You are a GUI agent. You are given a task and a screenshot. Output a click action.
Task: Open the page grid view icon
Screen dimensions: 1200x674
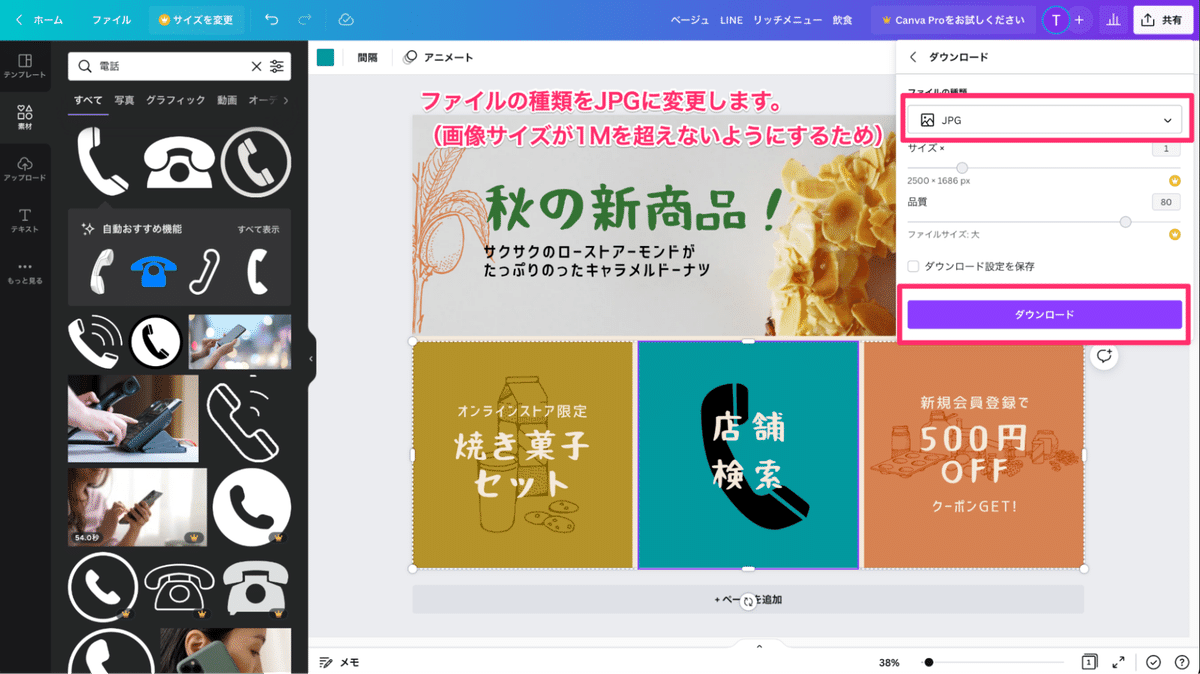[x=1089, y=662]
